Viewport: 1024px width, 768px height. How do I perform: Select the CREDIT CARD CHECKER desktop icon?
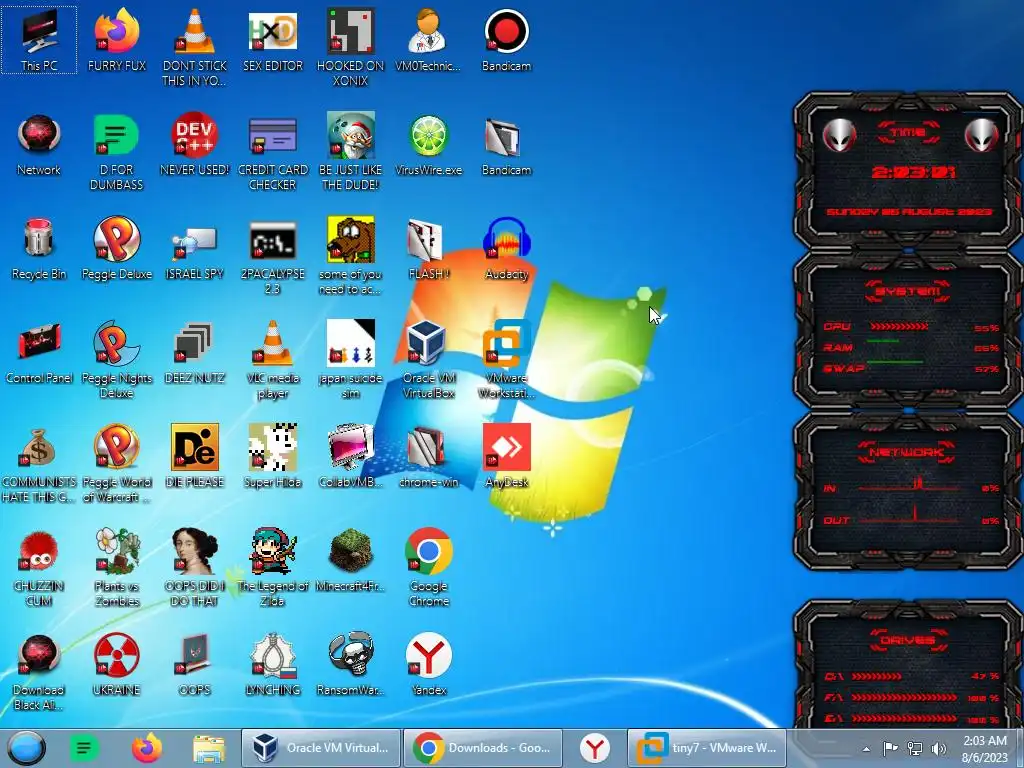(x=272, y=152)
